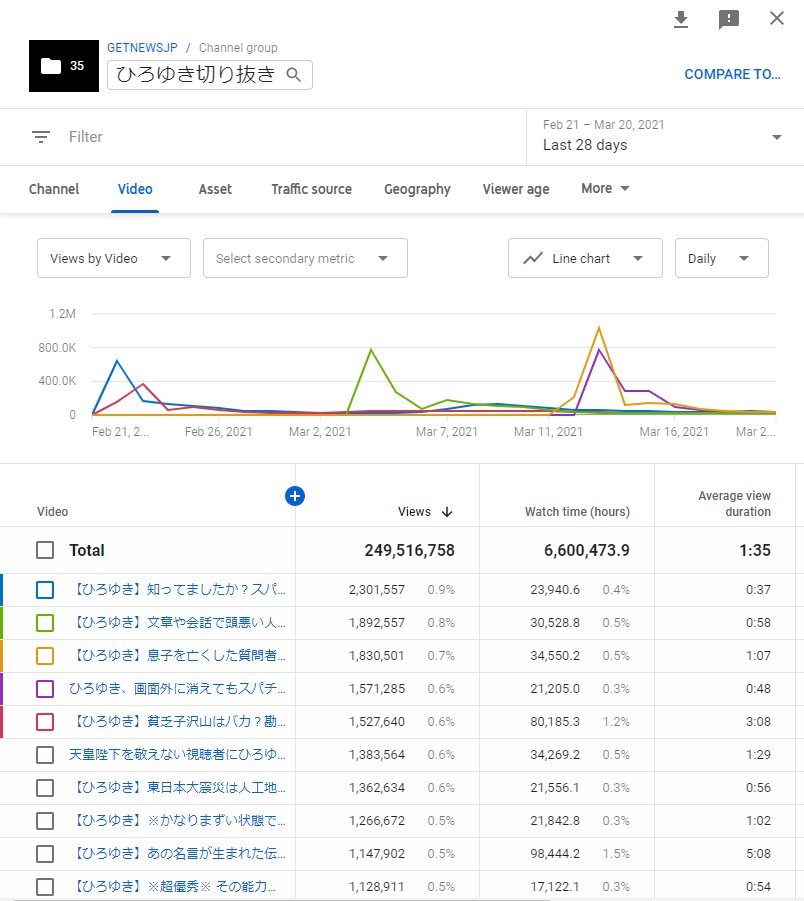Toggle the Total row checkbox
The image size is (804, 901).
(x=45, y=550)
